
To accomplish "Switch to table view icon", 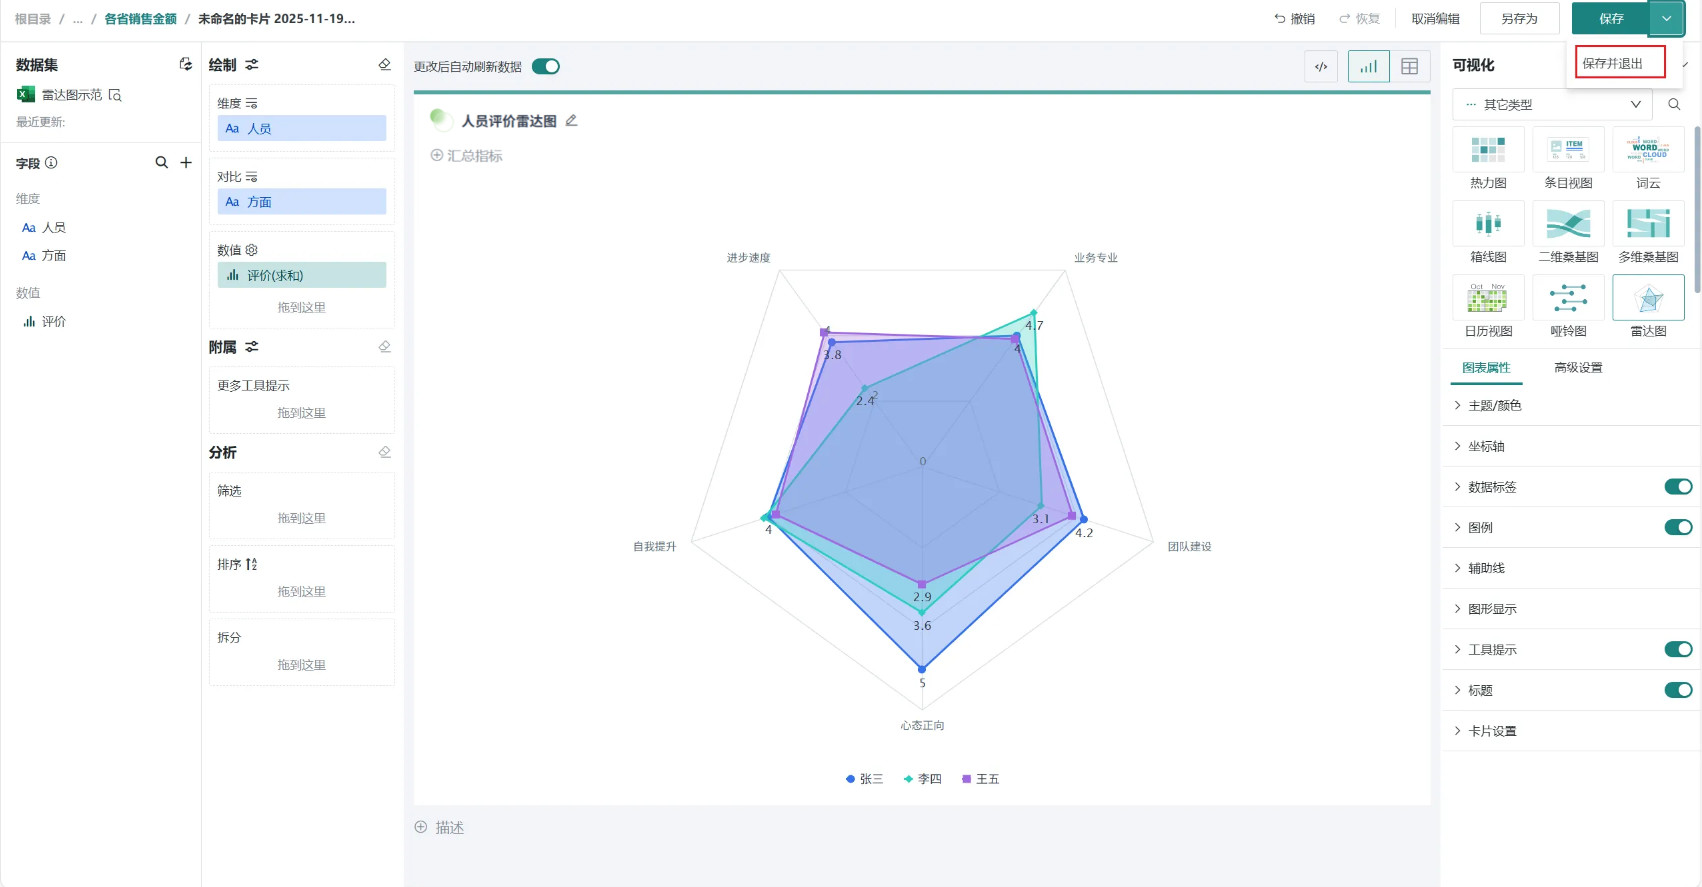I will coord(1409,67).
